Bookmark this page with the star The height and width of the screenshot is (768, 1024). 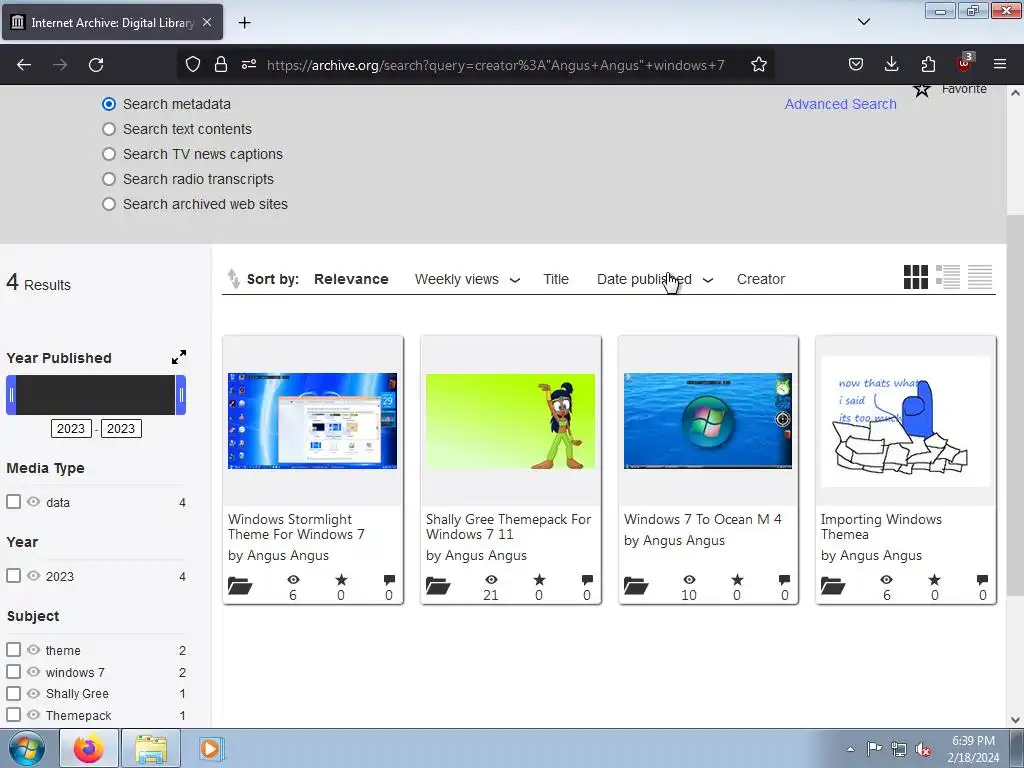coord(758,64)
